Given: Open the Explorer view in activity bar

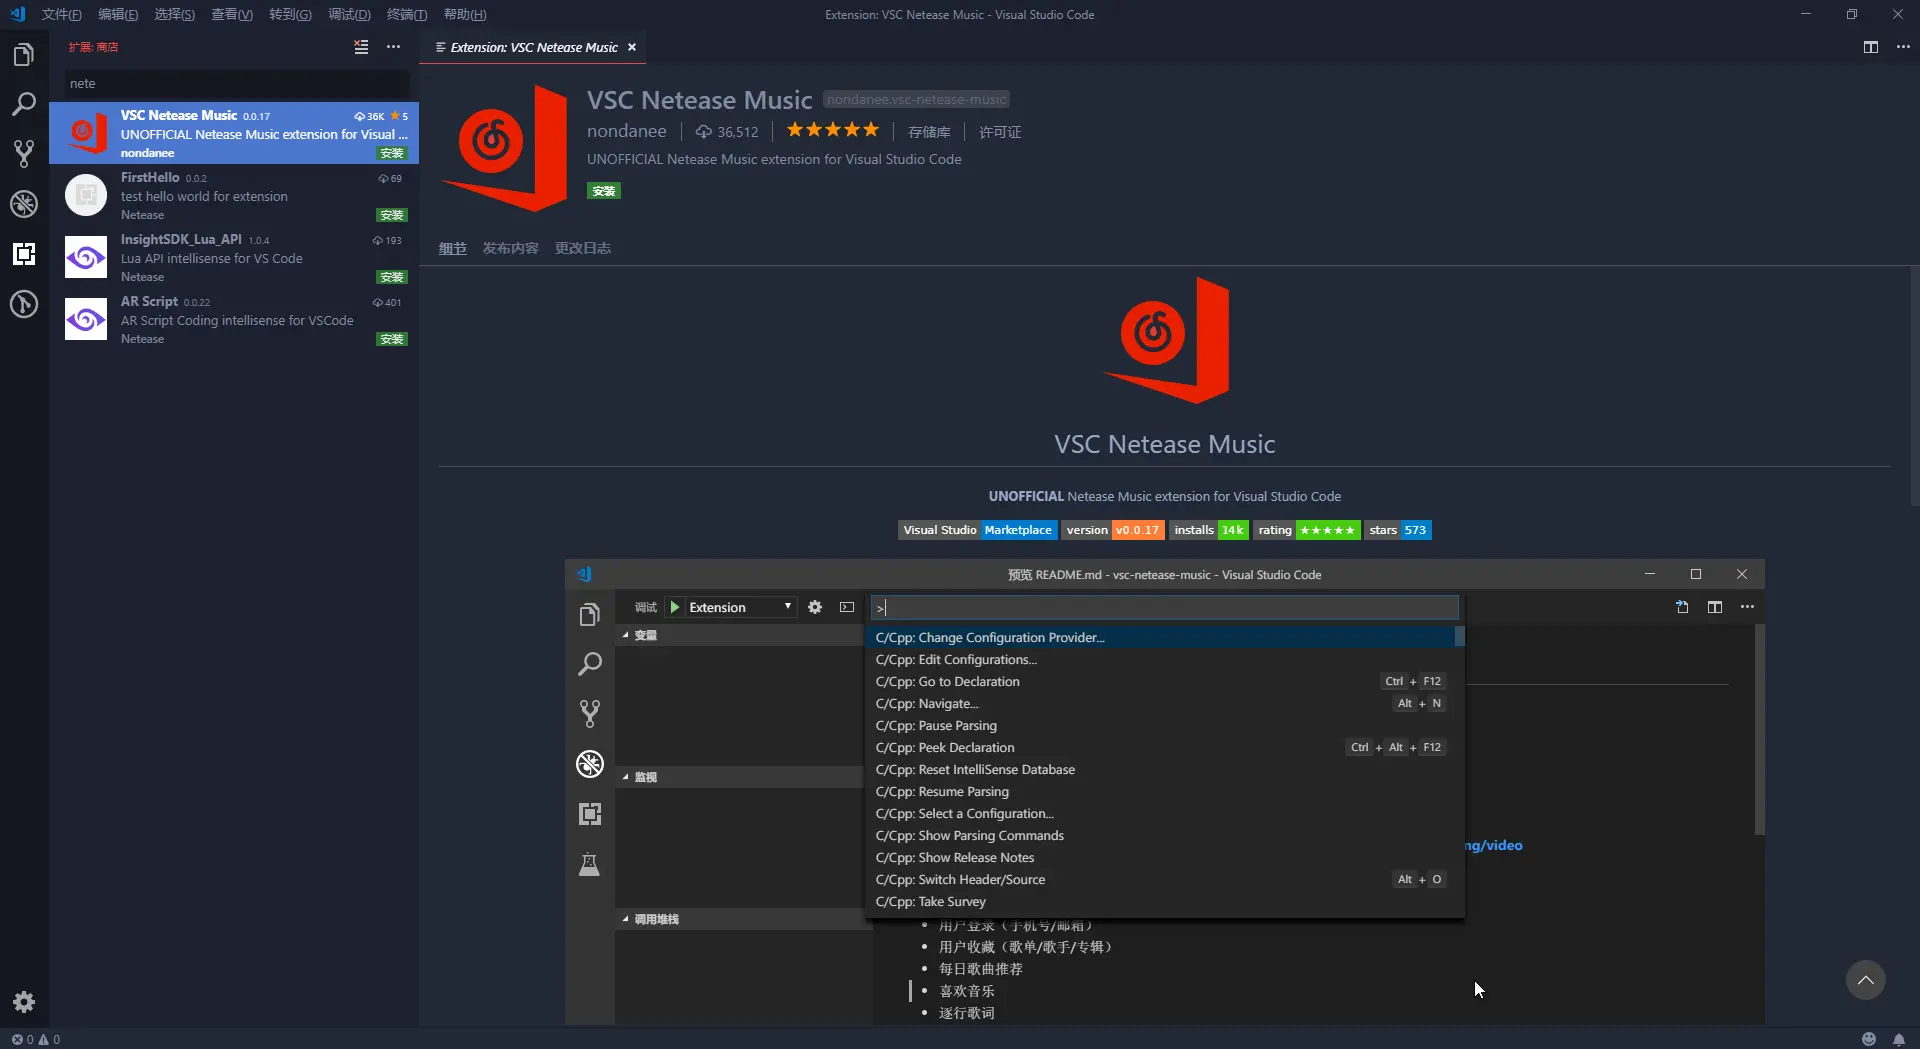Looking at the screenshot, I should coord(24,55).
